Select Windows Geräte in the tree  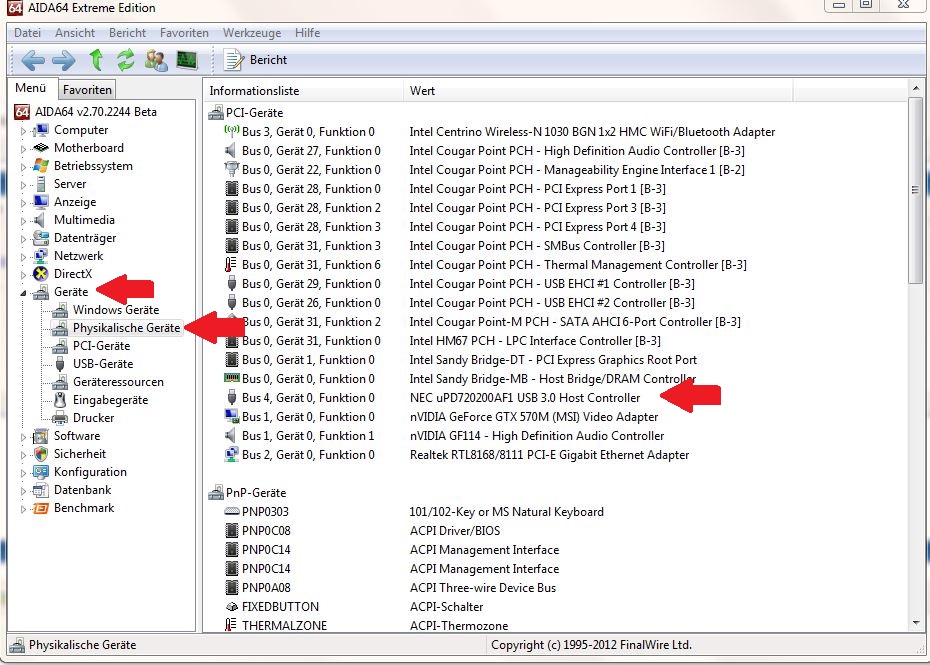tap(116, 310)
